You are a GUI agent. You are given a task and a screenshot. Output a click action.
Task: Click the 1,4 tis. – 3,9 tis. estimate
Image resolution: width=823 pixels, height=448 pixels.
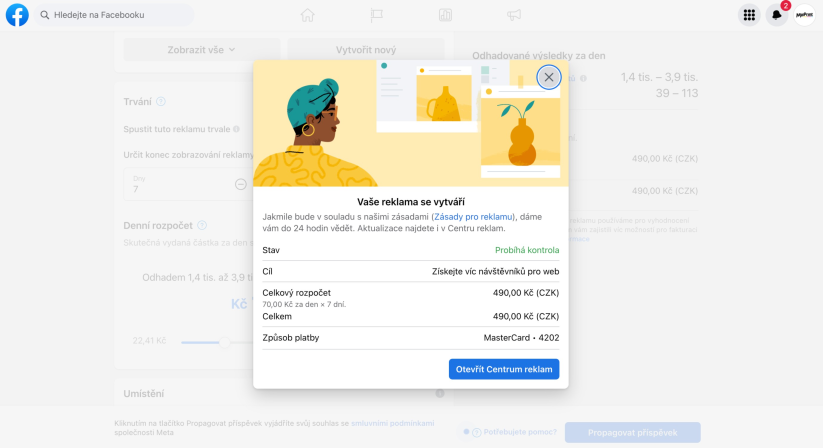click(659, 77)
